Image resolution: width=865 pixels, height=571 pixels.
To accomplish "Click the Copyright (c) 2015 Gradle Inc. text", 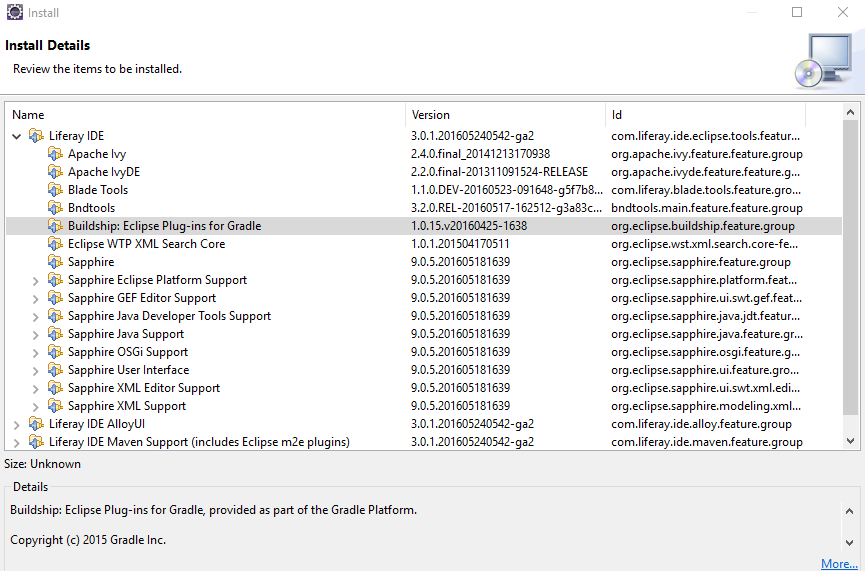I will pos(88,540).
